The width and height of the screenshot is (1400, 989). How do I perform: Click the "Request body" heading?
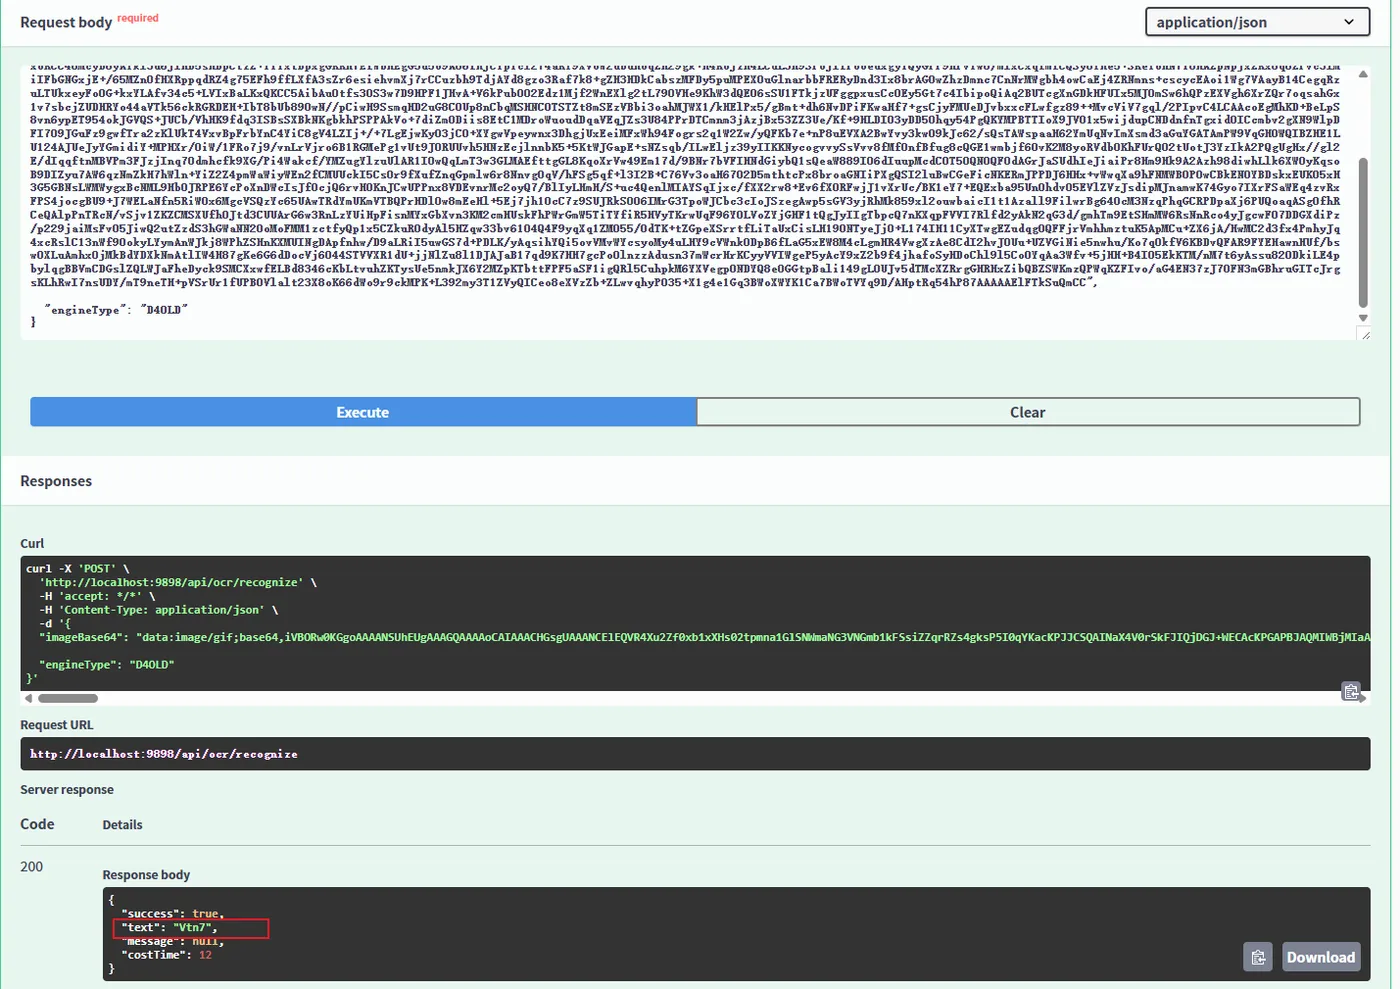[x=66, y=22]
